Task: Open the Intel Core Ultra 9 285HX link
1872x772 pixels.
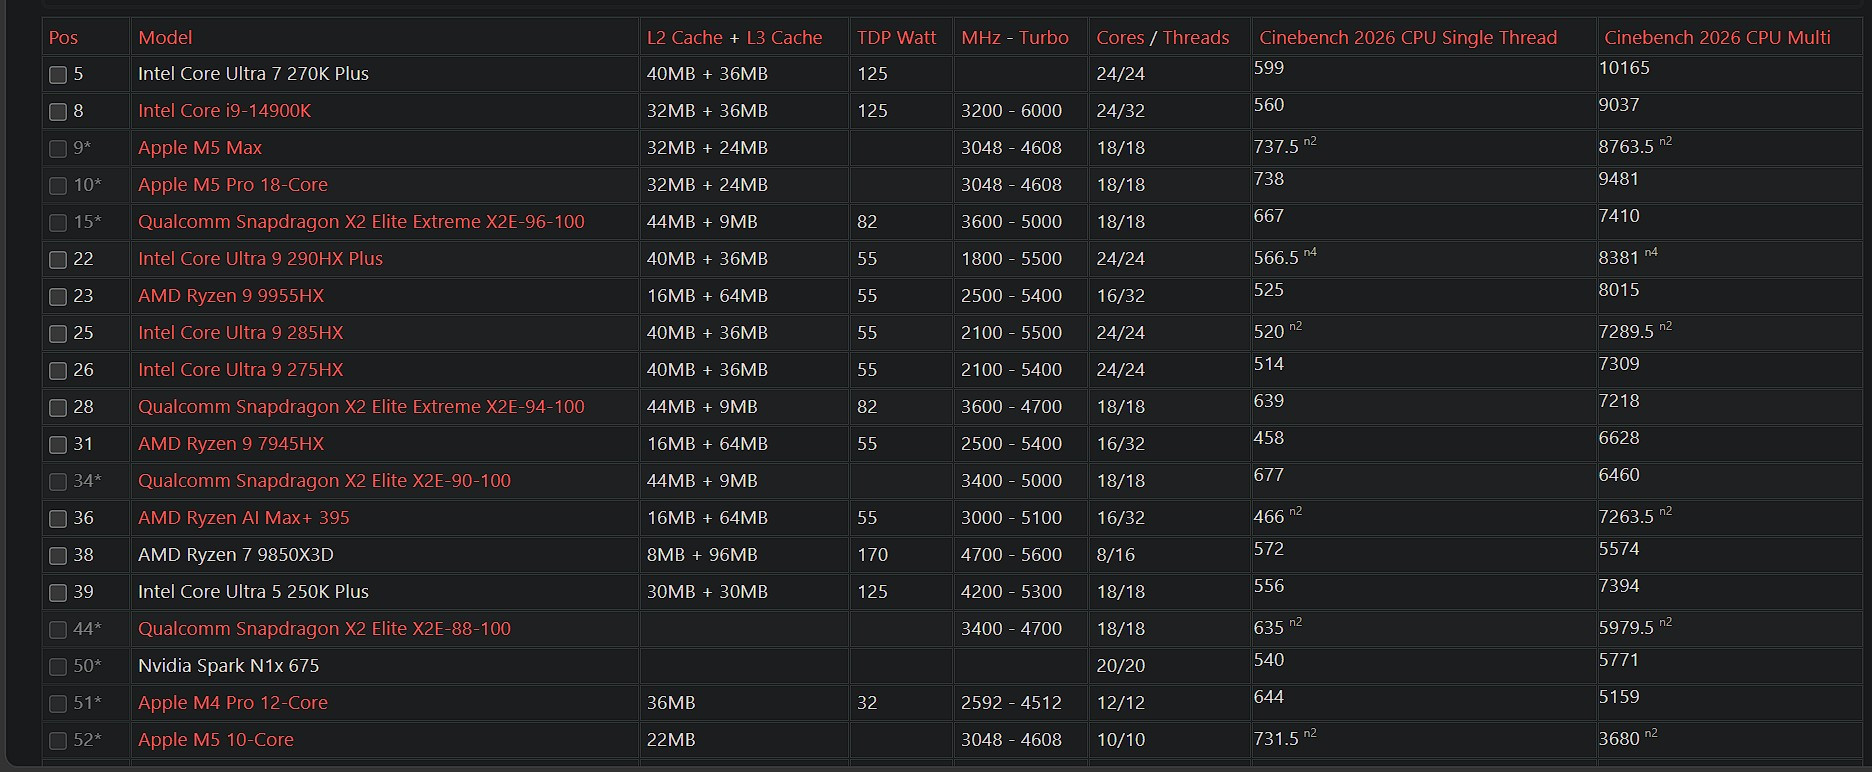Action: click(x=240, y=333)
